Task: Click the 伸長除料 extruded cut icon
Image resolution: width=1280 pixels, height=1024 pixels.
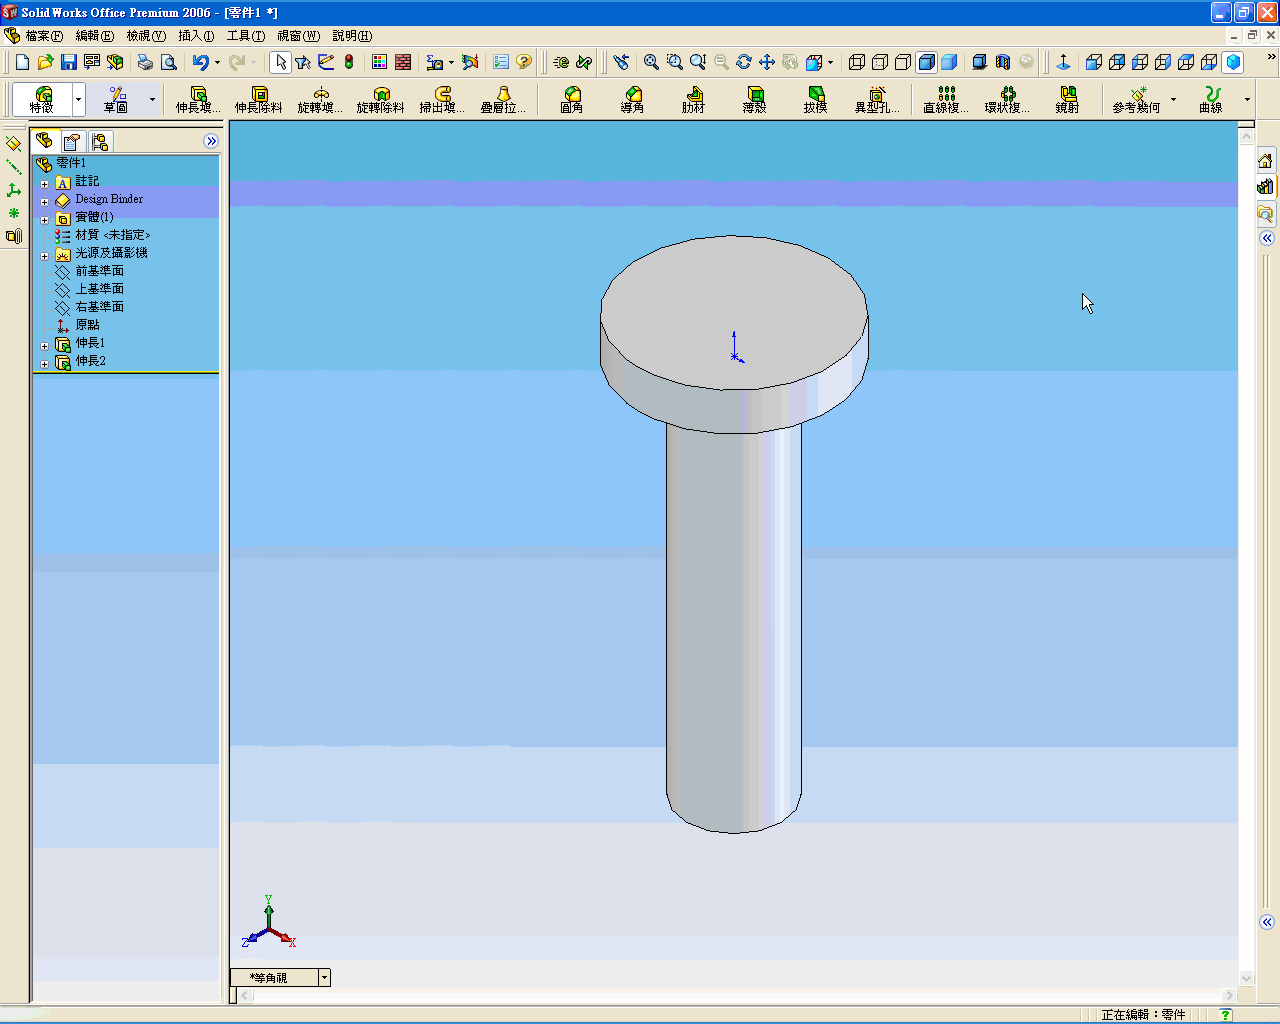Action: 258,99
